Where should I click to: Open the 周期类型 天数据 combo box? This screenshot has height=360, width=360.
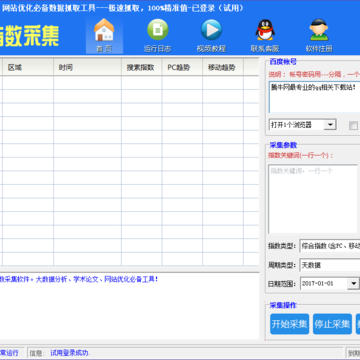pyautogui.click(x=329, y=265)
